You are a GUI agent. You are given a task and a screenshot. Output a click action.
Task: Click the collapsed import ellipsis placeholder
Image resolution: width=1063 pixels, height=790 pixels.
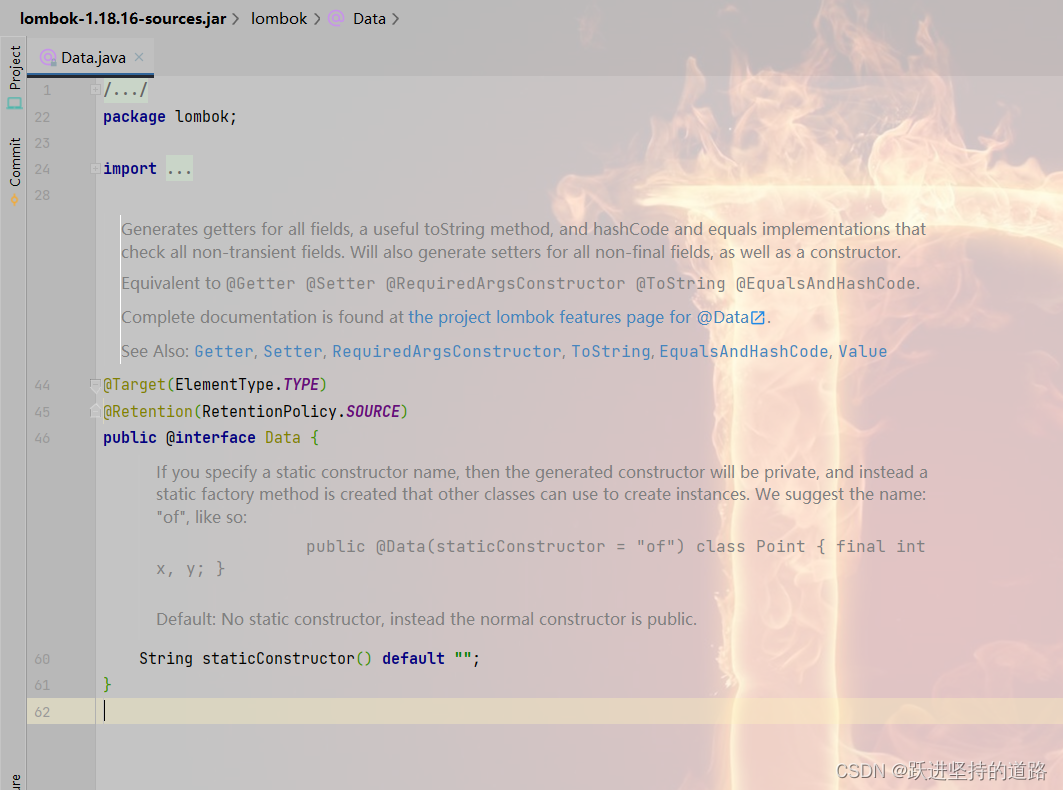pos(179,168)
